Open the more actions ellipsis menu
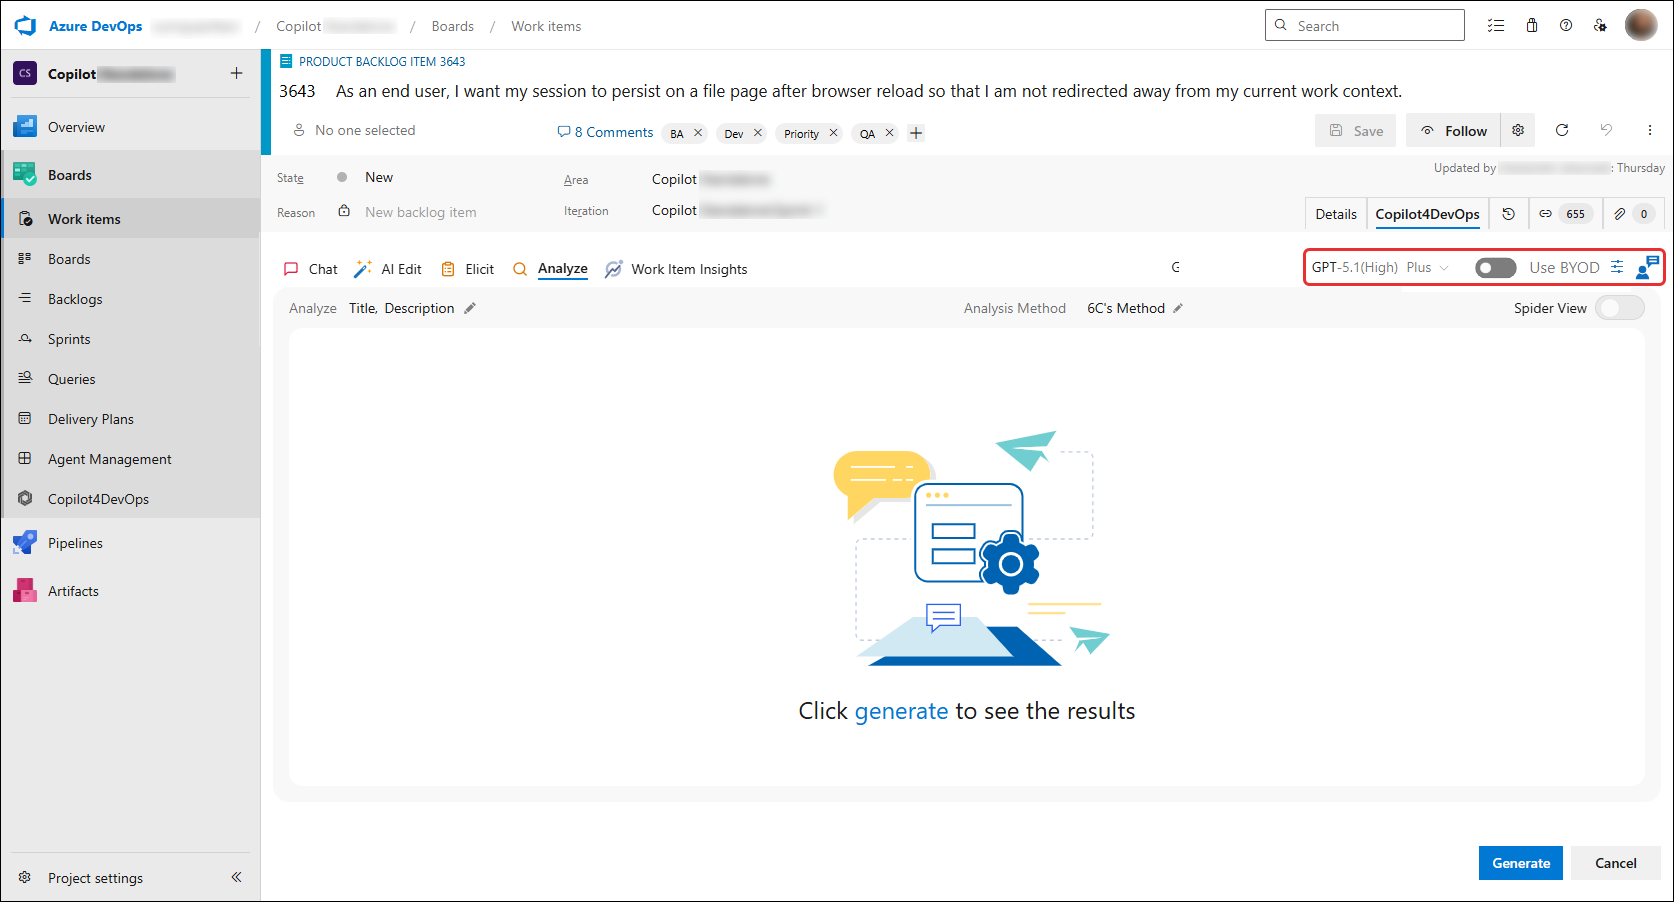This screenshot has width=1674, height=902. pos(1650,130)
